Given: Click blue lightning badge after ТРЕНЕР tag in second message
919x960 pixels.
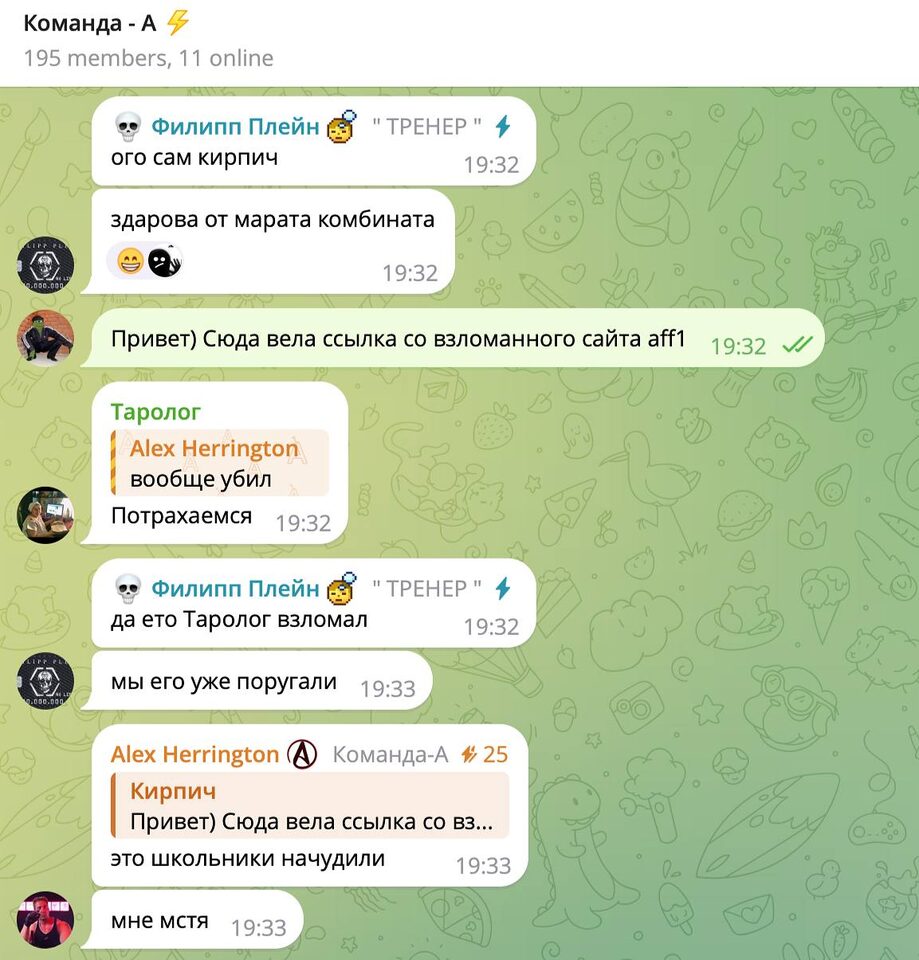Looking at the screenshot, I should (503, 588).
